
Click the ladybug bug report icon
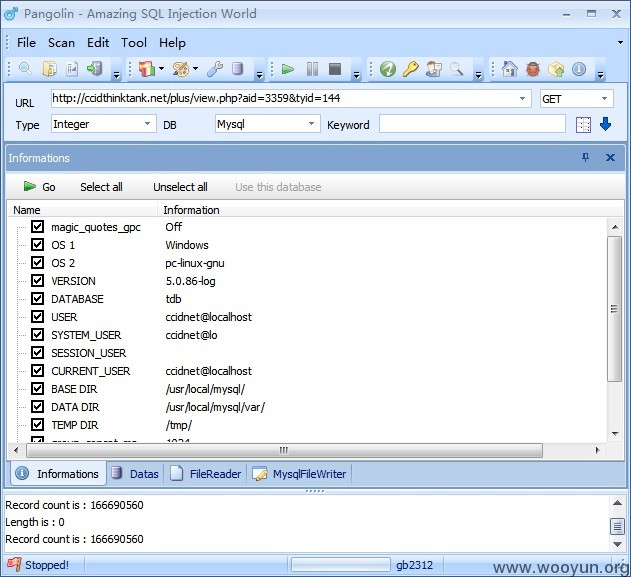[533, 69]
